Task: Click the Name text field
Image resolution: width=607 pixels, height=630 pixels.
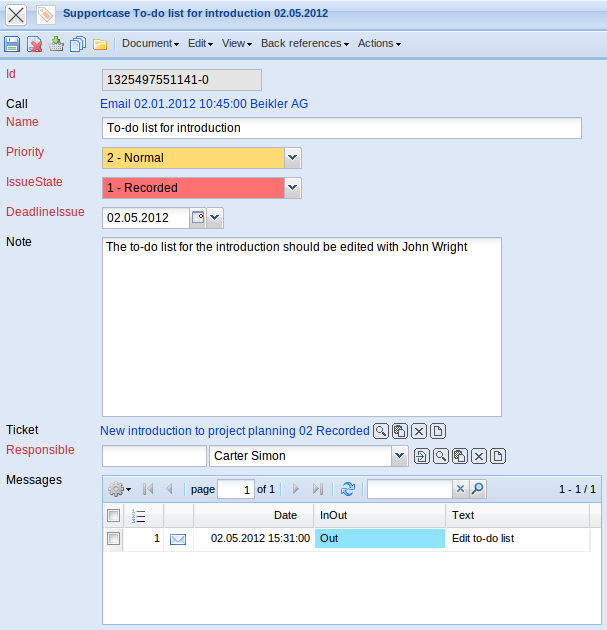Action: point(341,128)
